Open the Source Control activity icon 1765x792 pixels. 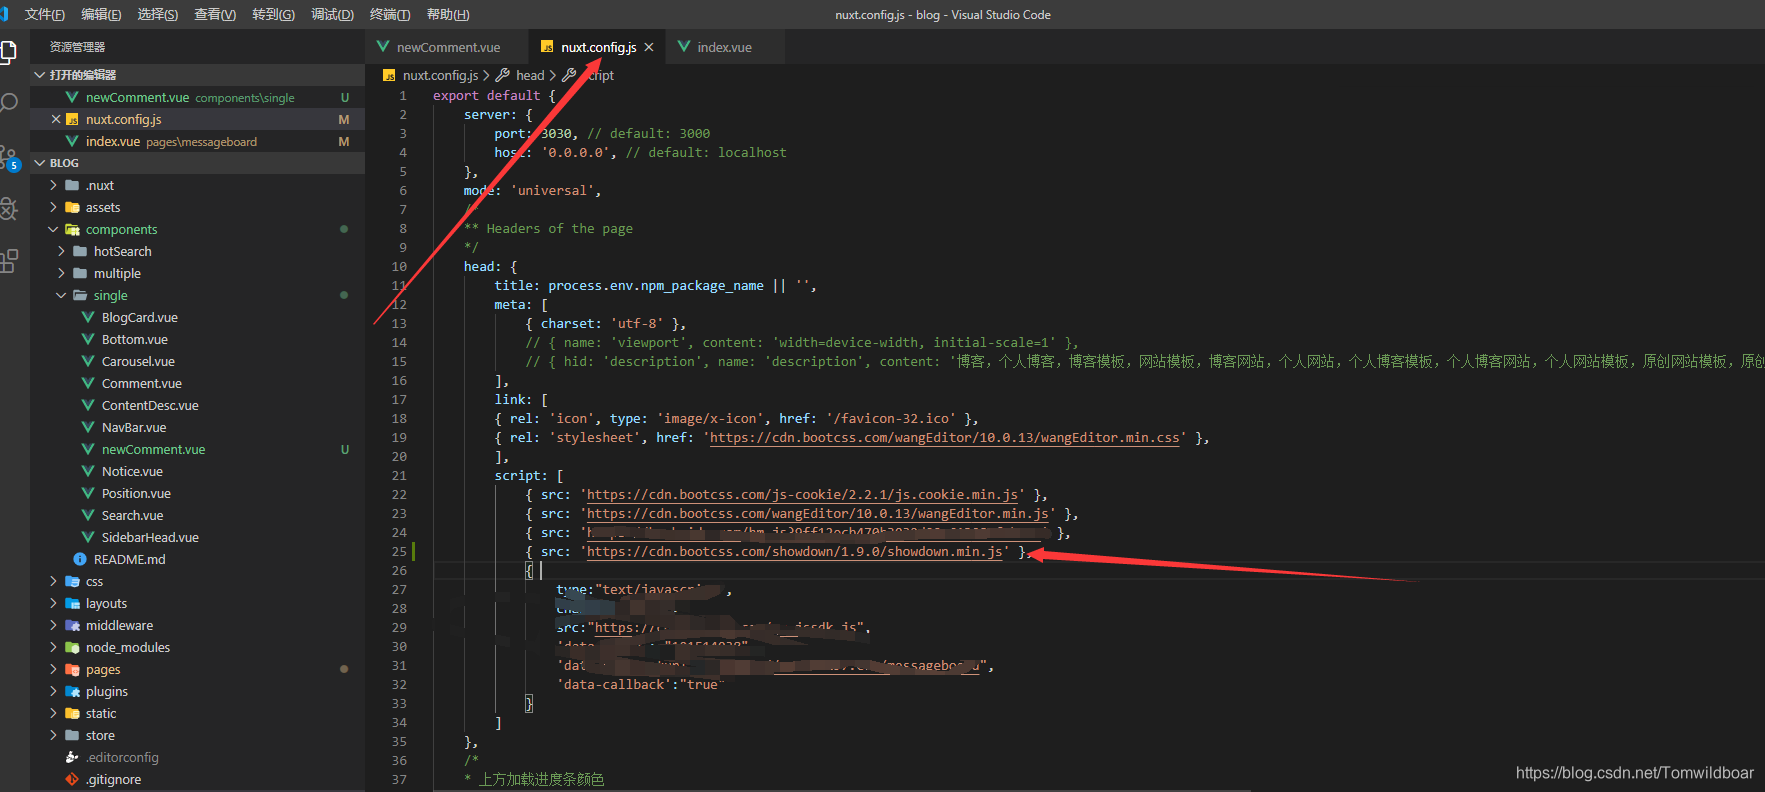click(9, 157)
